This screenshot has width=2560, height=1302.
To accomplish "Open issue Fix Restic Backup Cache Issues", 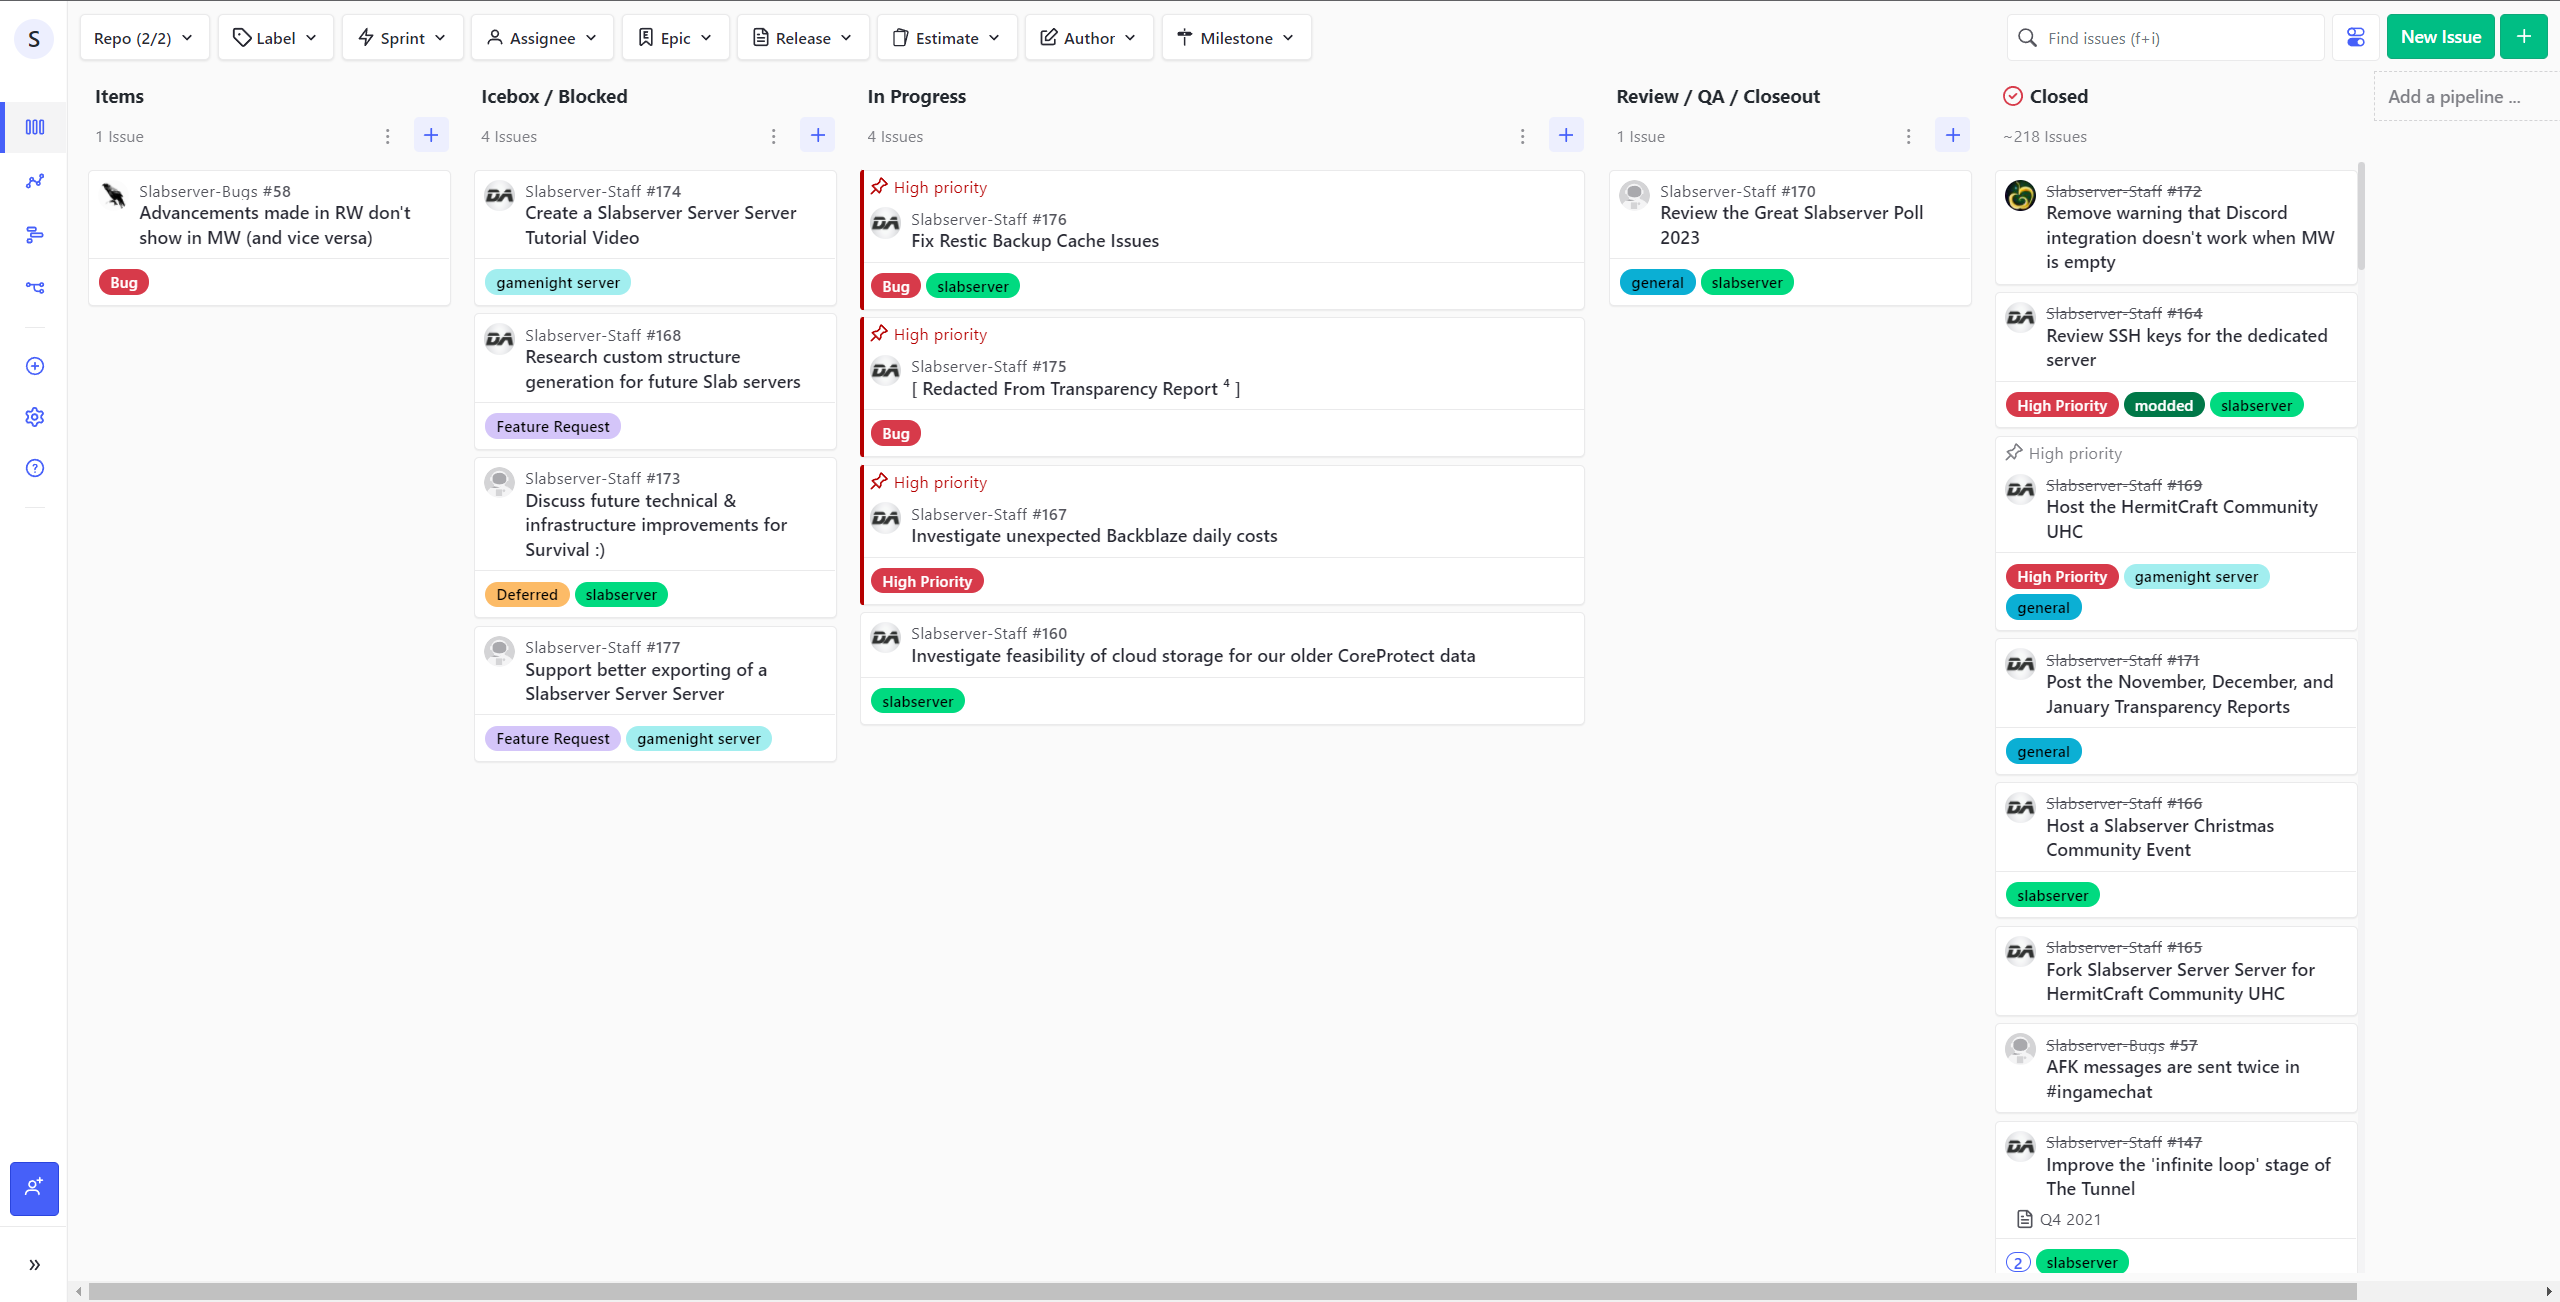I will (x=1034, y=241).
